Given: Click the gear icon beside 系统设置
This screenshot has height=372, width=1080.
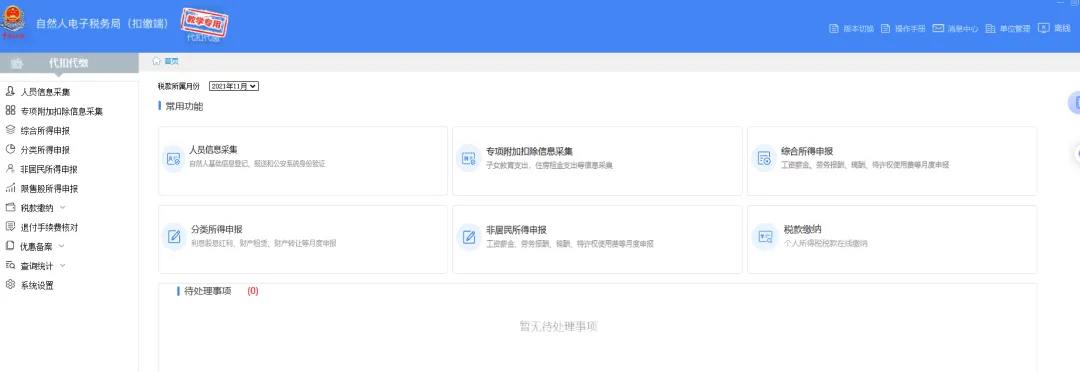Looking at the screenshot, I should [x=10, y=285].
